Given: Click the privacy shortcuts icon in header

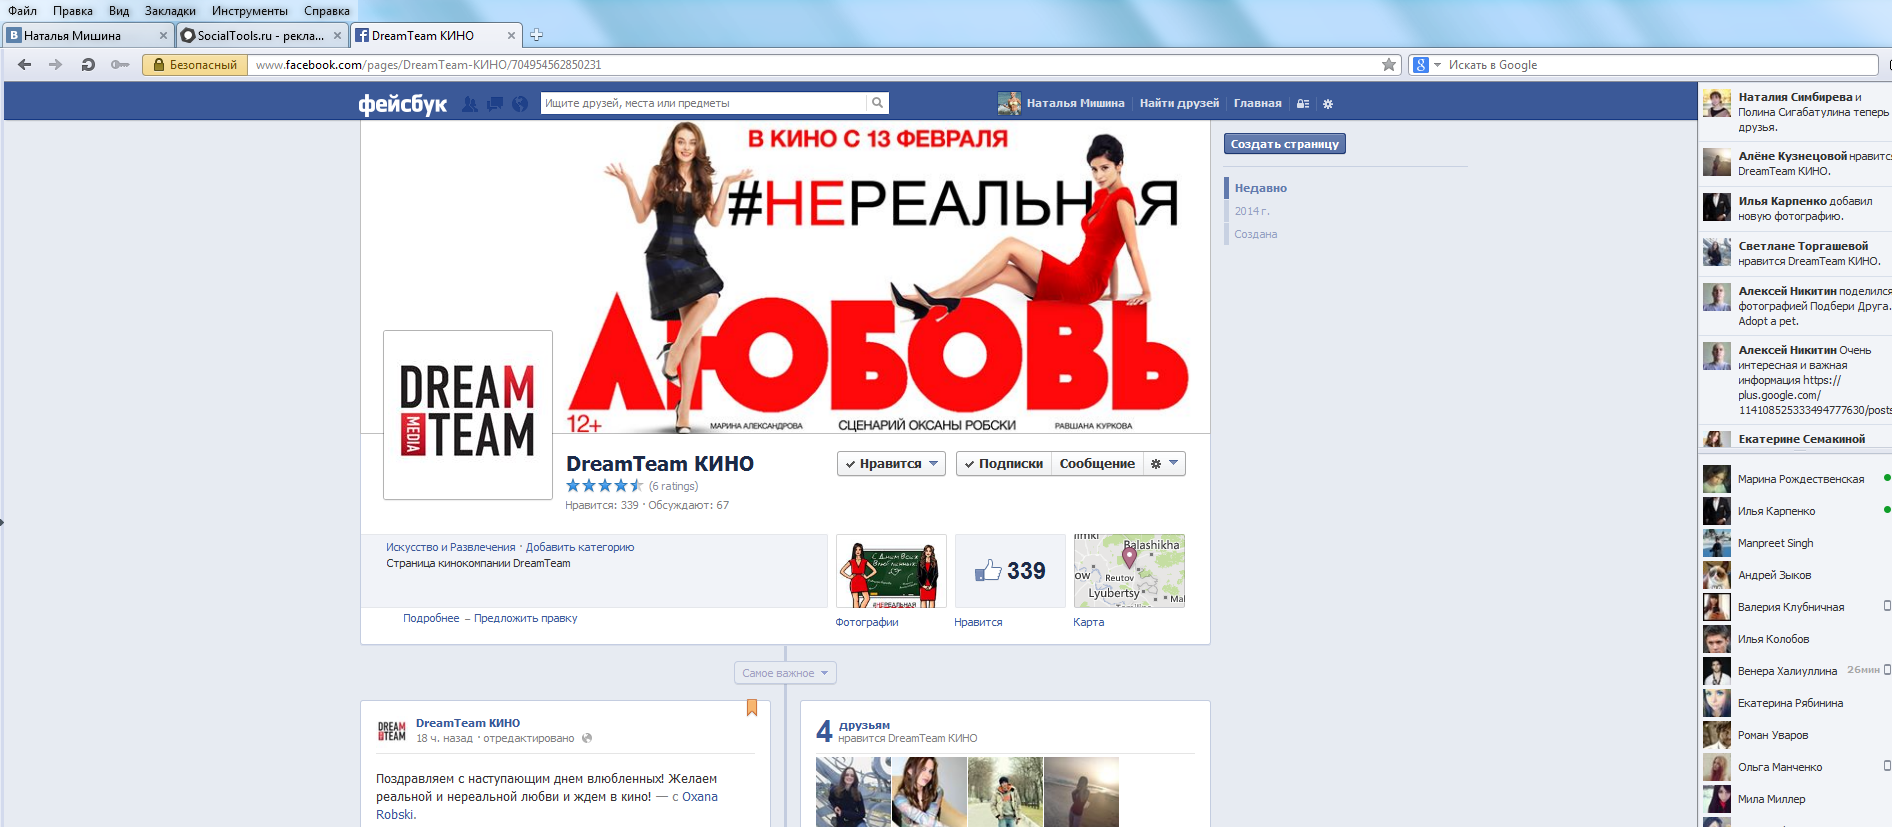Looking at the screenshot, I should click(1303, 104).
